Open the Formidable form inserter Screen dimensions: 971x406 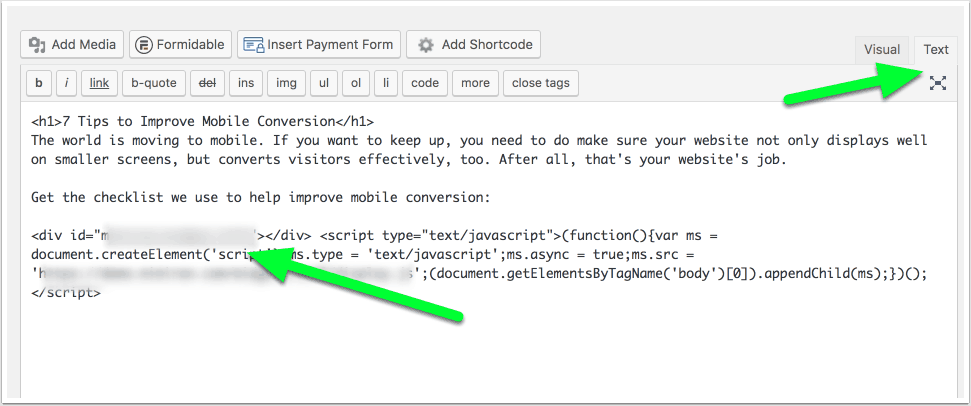pyautogui.click(x=180, y=45)
